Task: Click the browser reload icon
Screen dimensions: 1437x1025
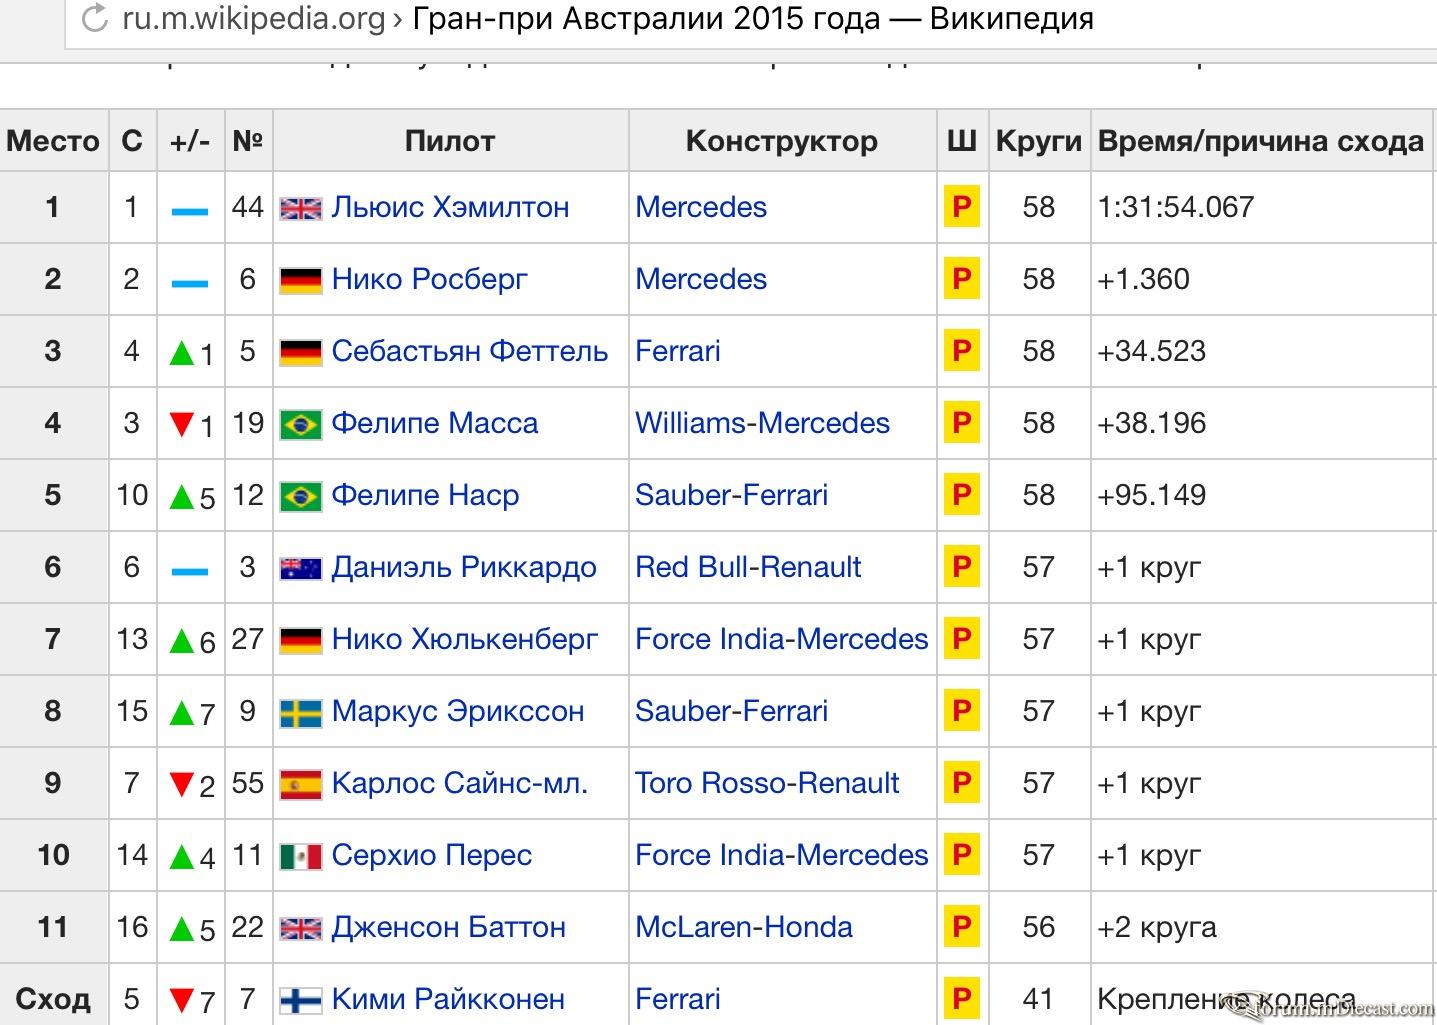Action: [x=95, y=19]
